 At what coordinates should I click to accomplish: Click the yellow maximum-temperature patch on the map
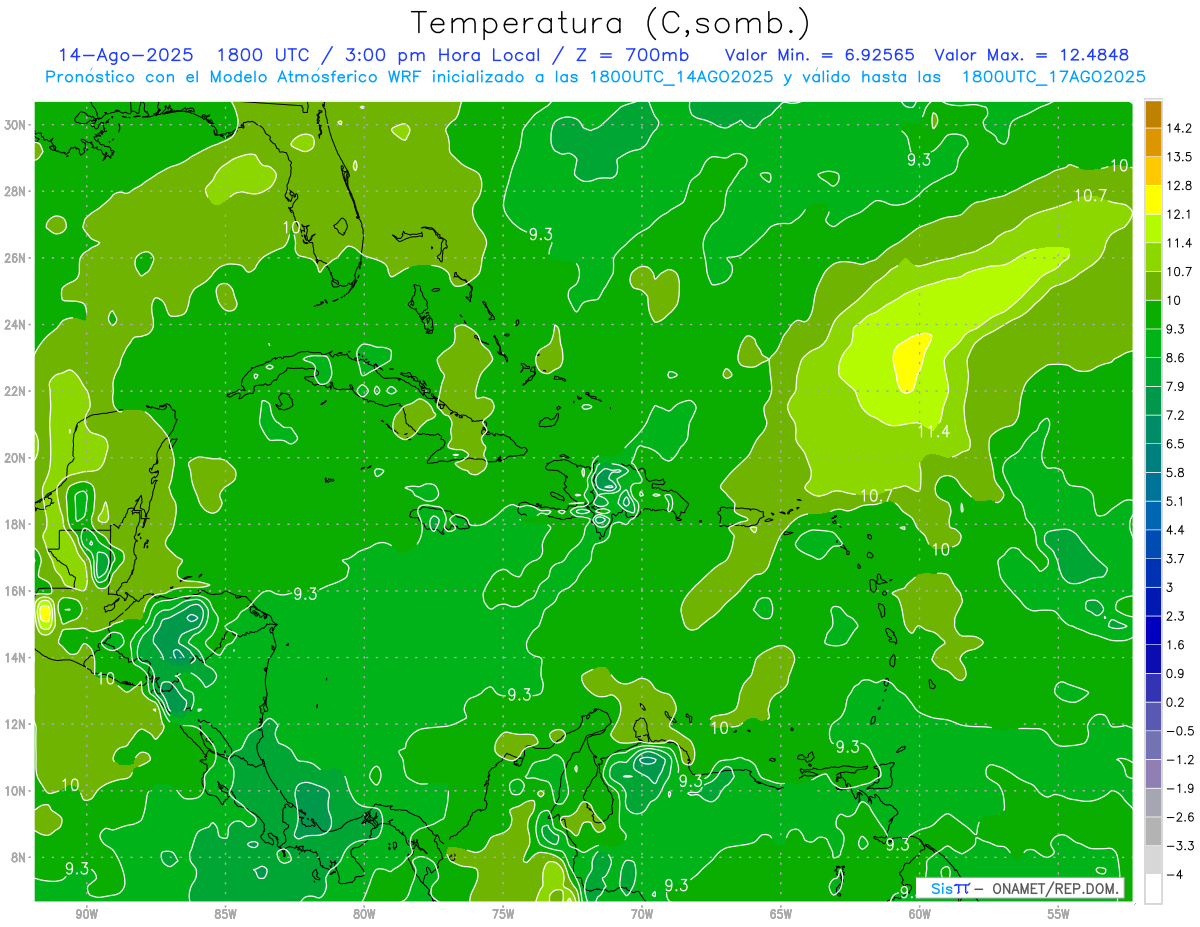(910, 362)
